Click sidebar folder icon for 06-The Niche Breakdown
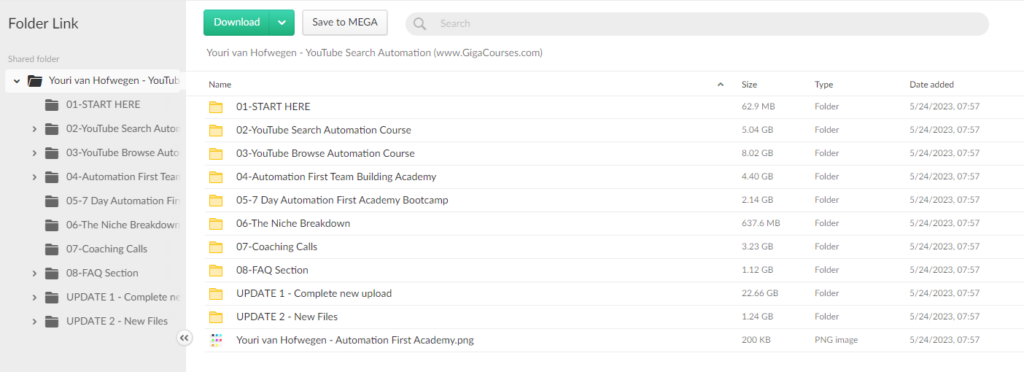This screenshot has height=372, width=1024. pos(52,225)
